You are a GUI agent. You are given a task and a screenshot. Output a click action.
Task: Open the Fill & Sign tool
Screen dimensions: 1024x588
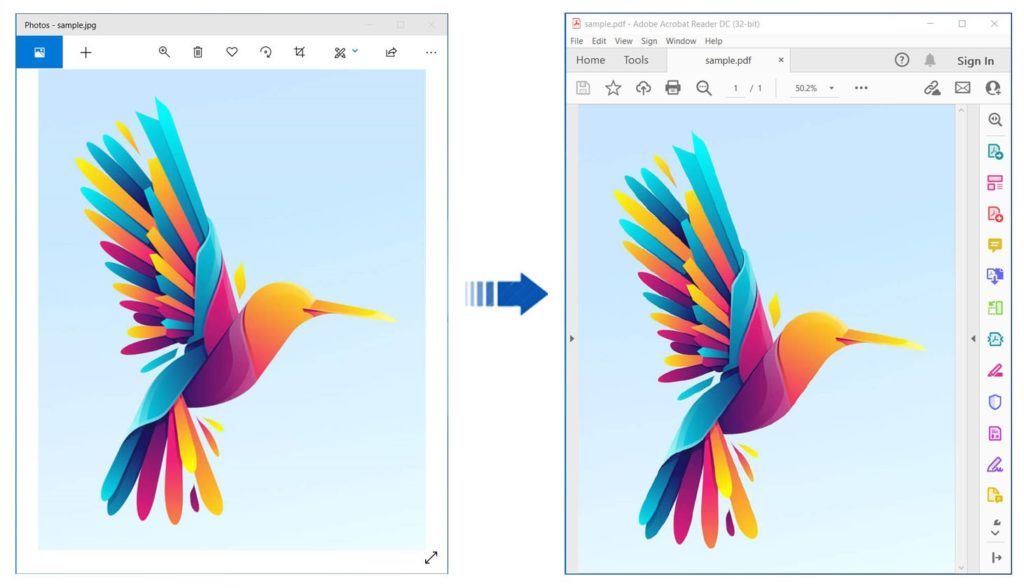pos(995,370)
